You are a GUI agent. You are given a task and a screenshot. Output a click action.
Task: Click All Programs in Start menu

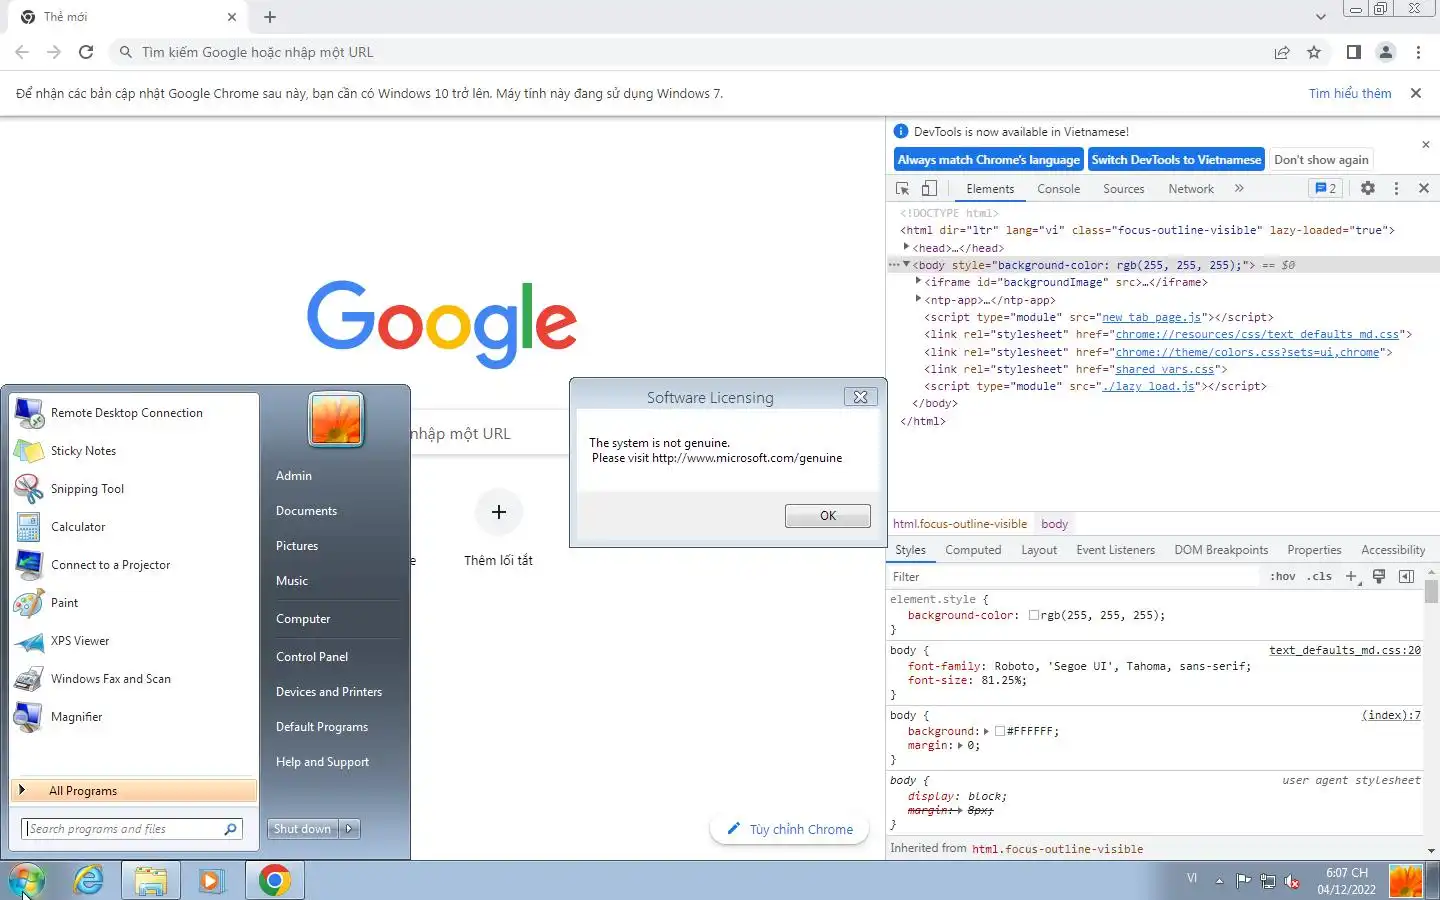(x=134, y=790)
